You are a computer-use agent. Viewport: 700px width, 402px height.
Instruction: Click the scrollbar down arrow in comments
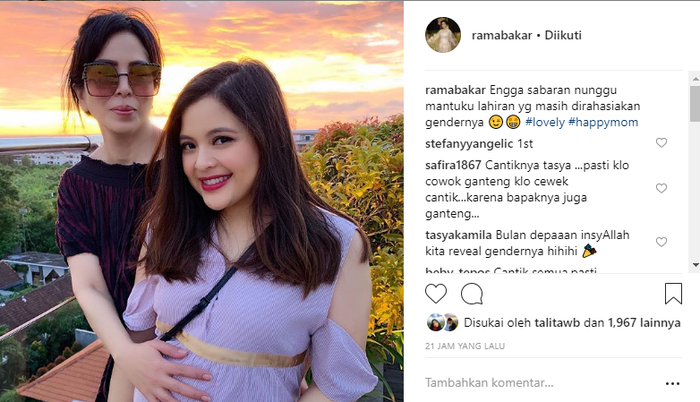click(695, 265)
